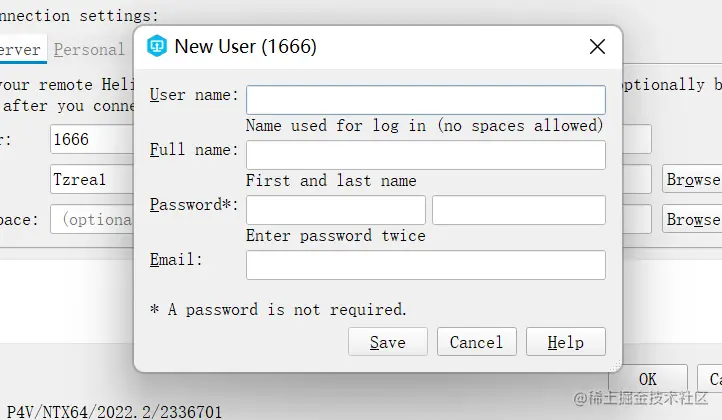Image resolution: width=722 pixels, height=420 pixels.
Task: Click the partially visible button beside OK
Action: (712, 379)
